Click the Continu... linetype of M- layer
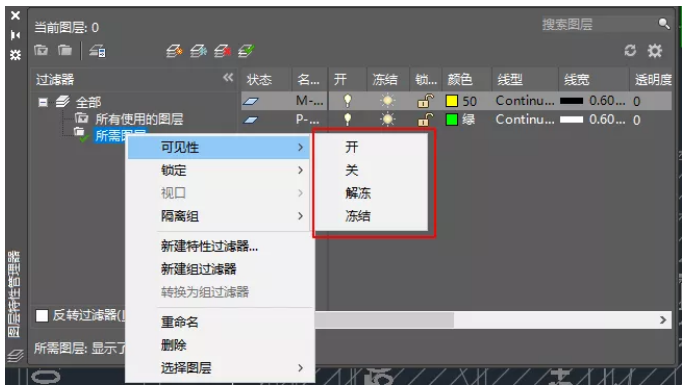 525,101
